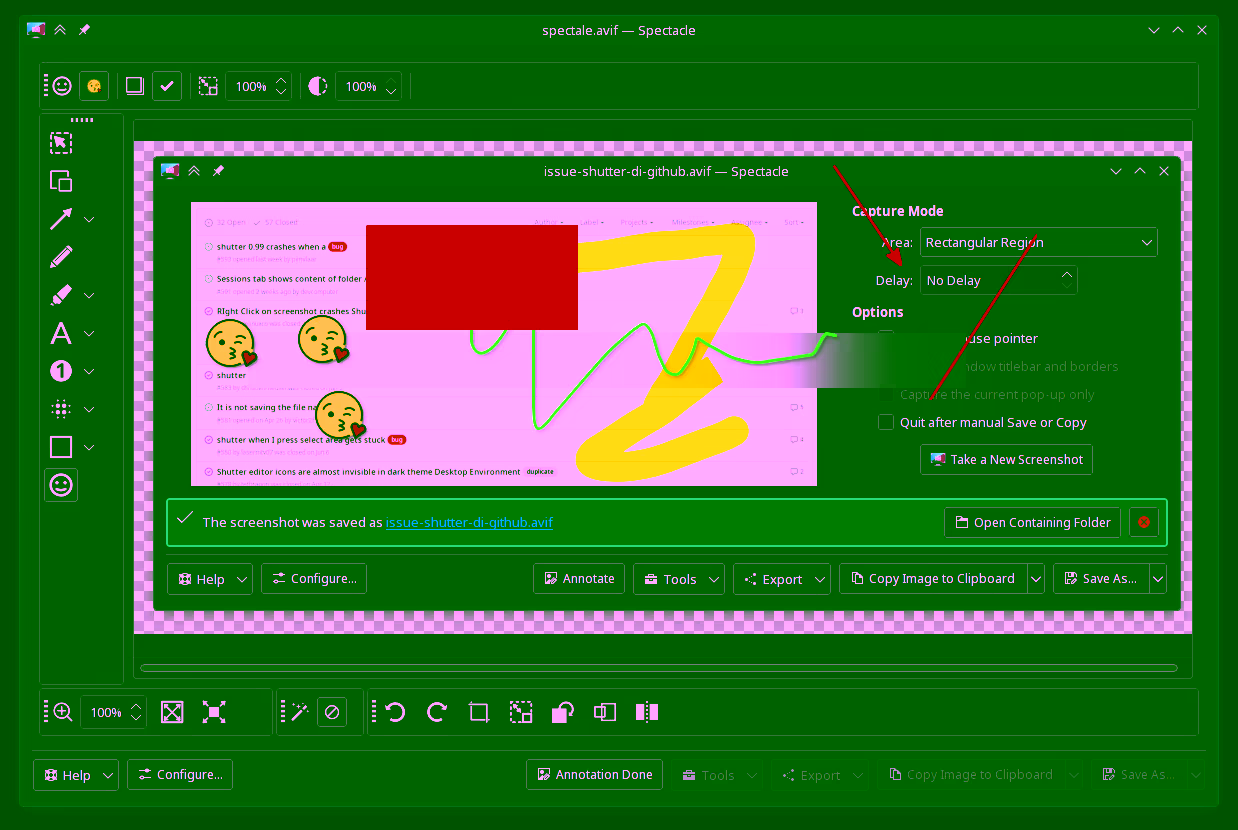
Task: Dismiss the saved message with red X
Action: pos(1144,522)
